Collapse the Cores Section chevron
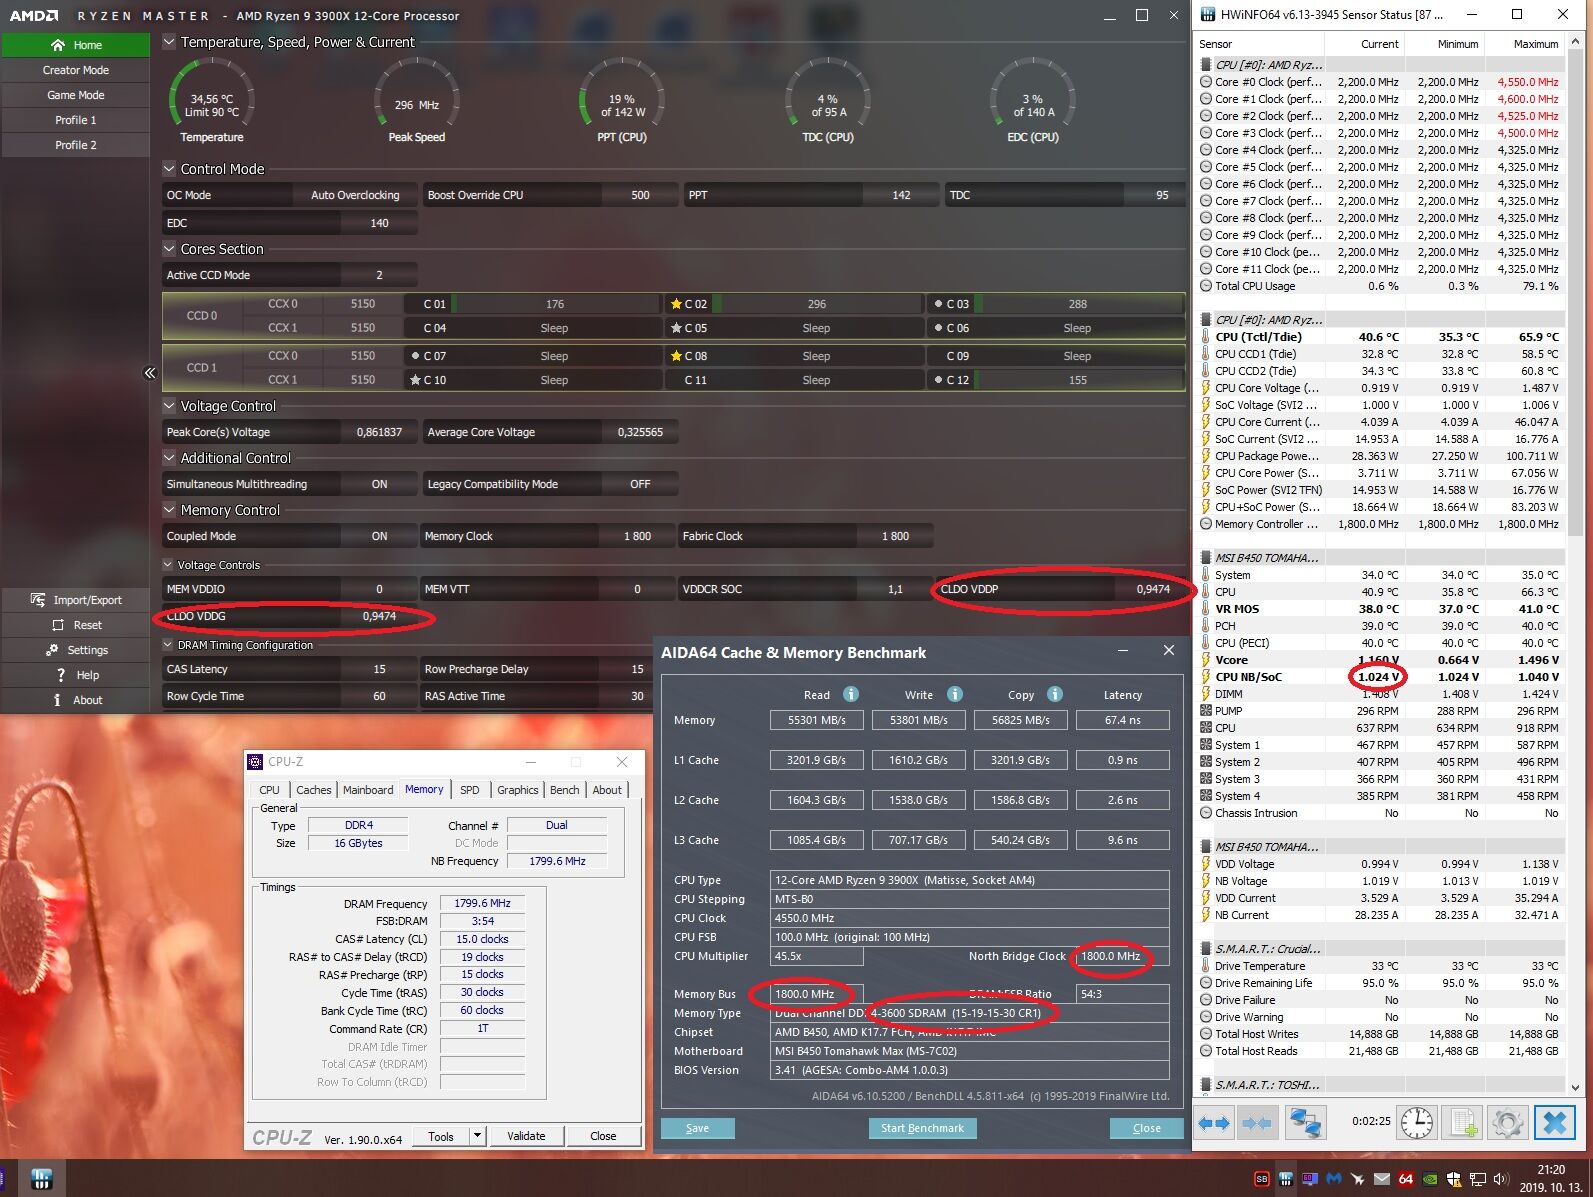The height and width of the screenshot is (1197, 1593). [x=169, y=249]
